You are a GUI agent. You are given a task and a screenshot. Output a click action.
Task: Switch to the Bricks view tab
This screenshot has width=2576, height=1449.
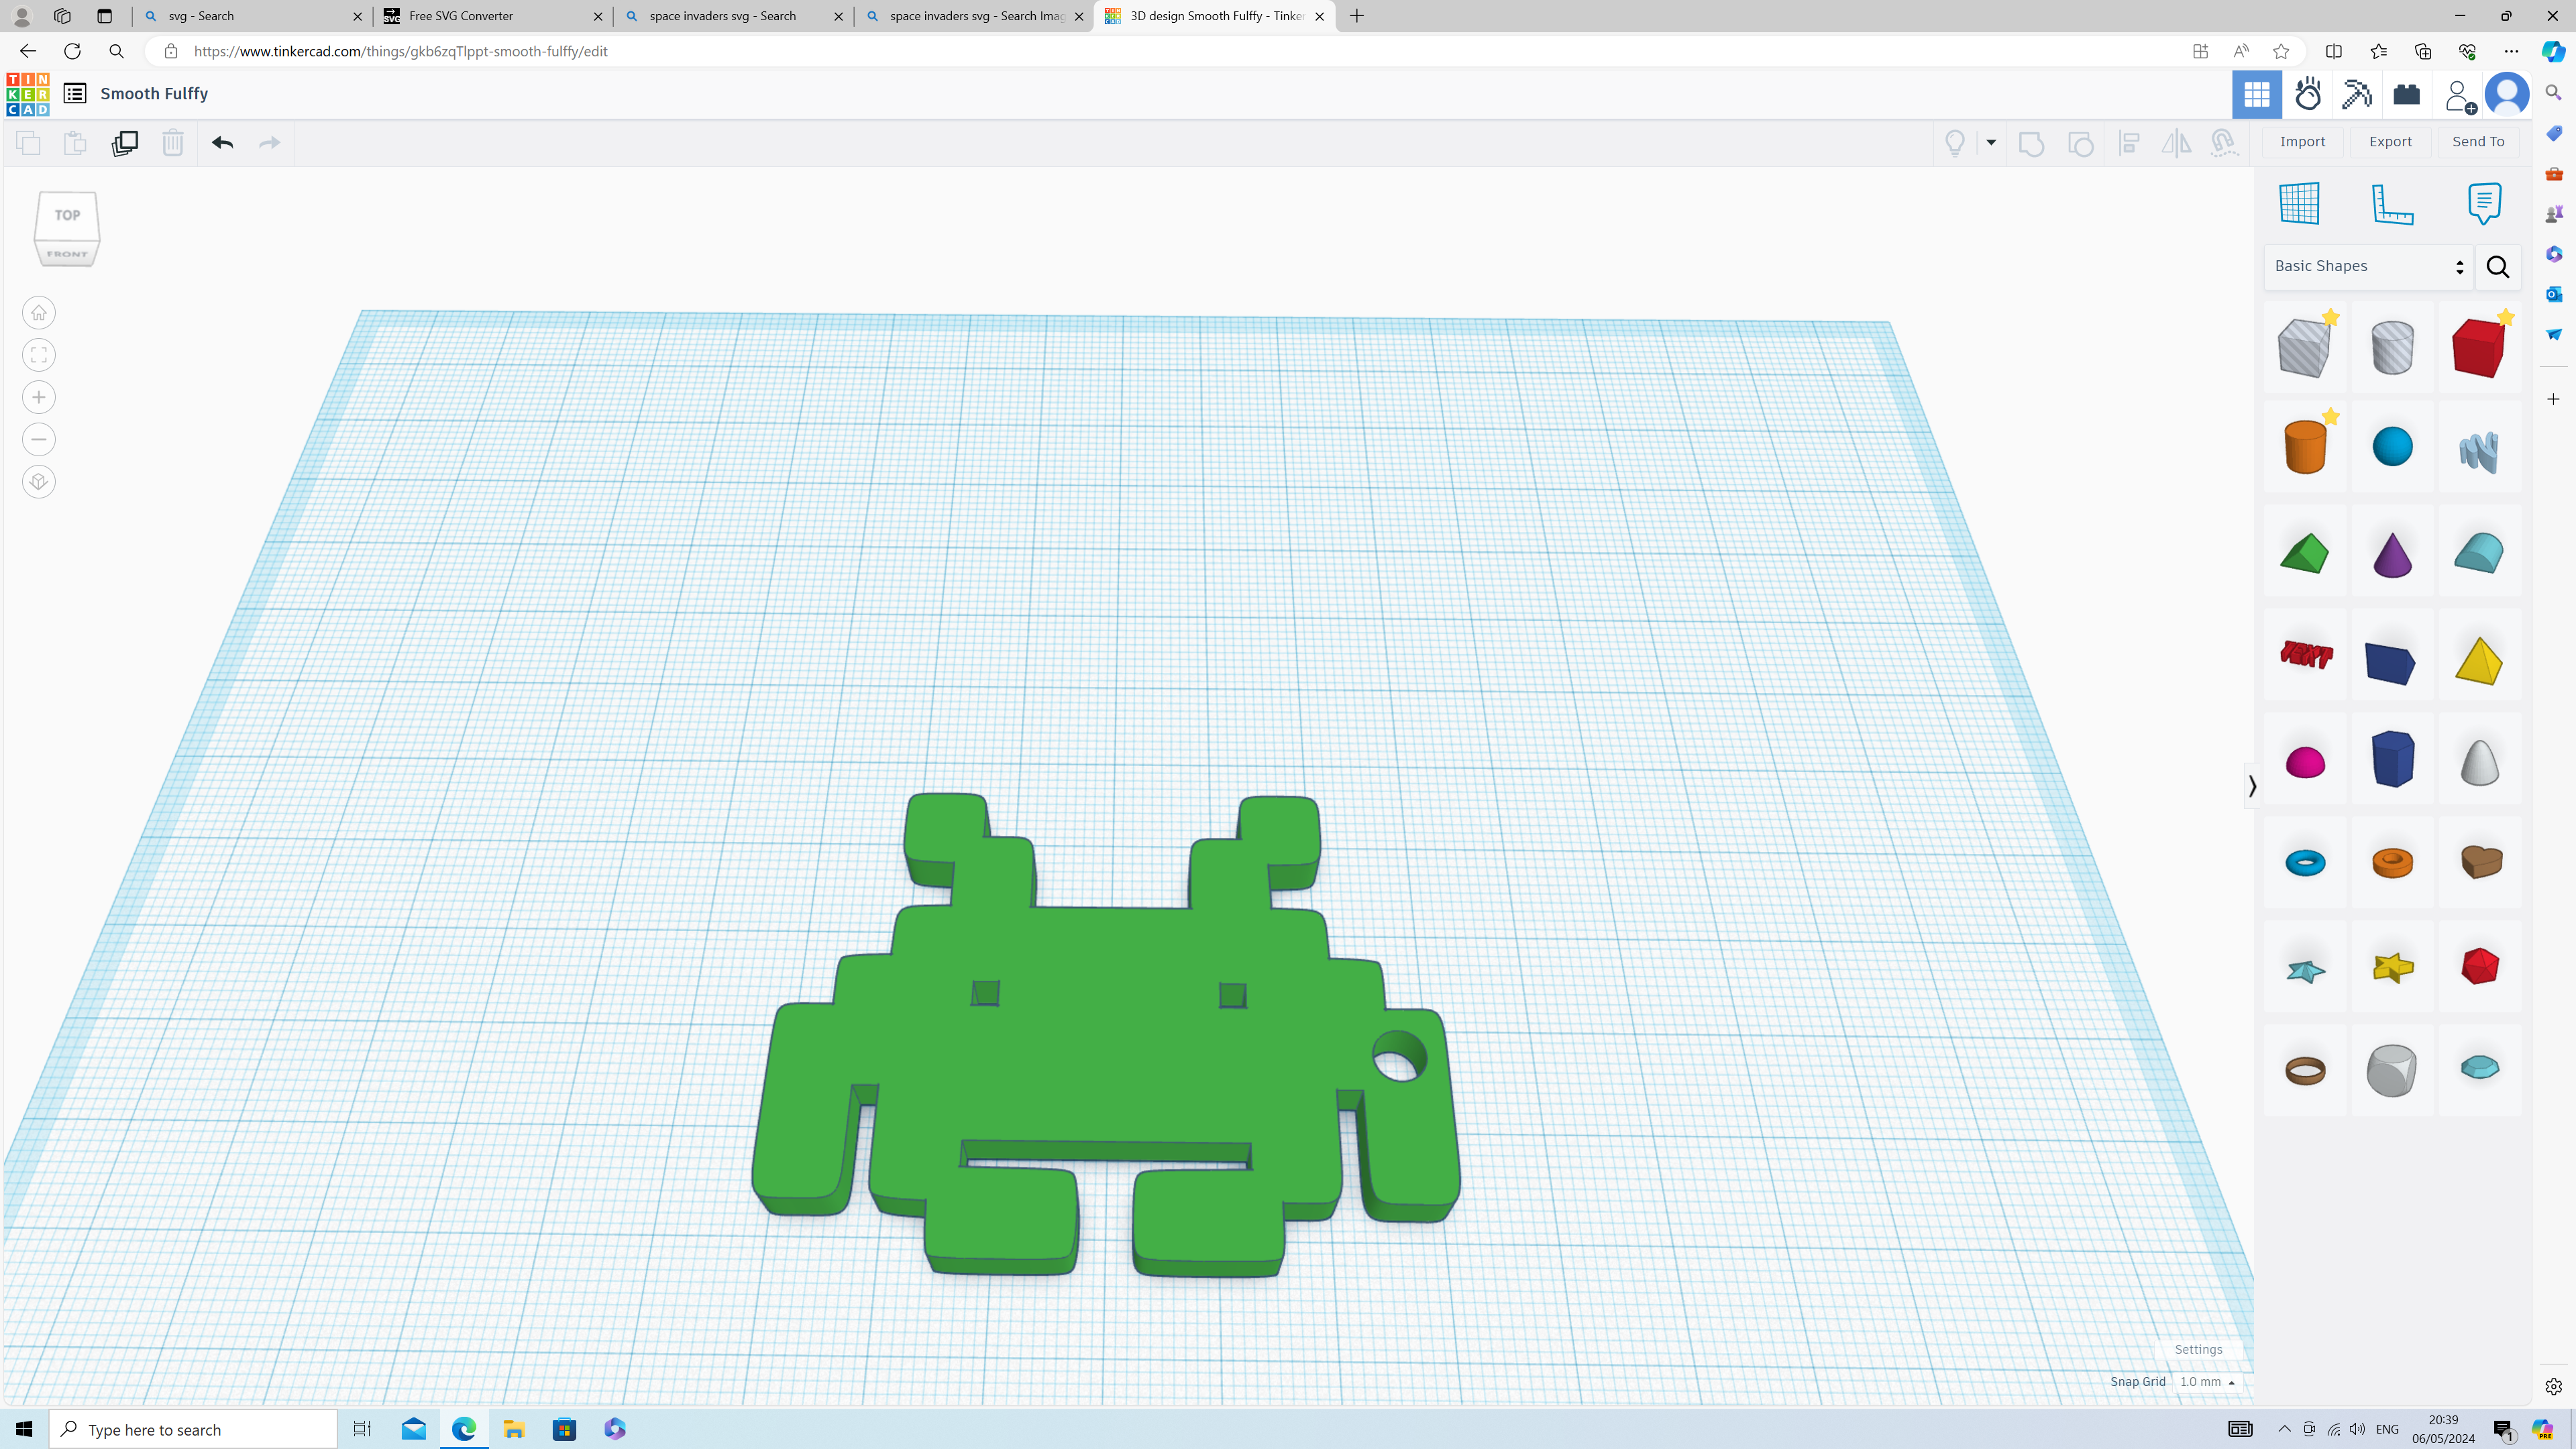[x=2406, y=94]
